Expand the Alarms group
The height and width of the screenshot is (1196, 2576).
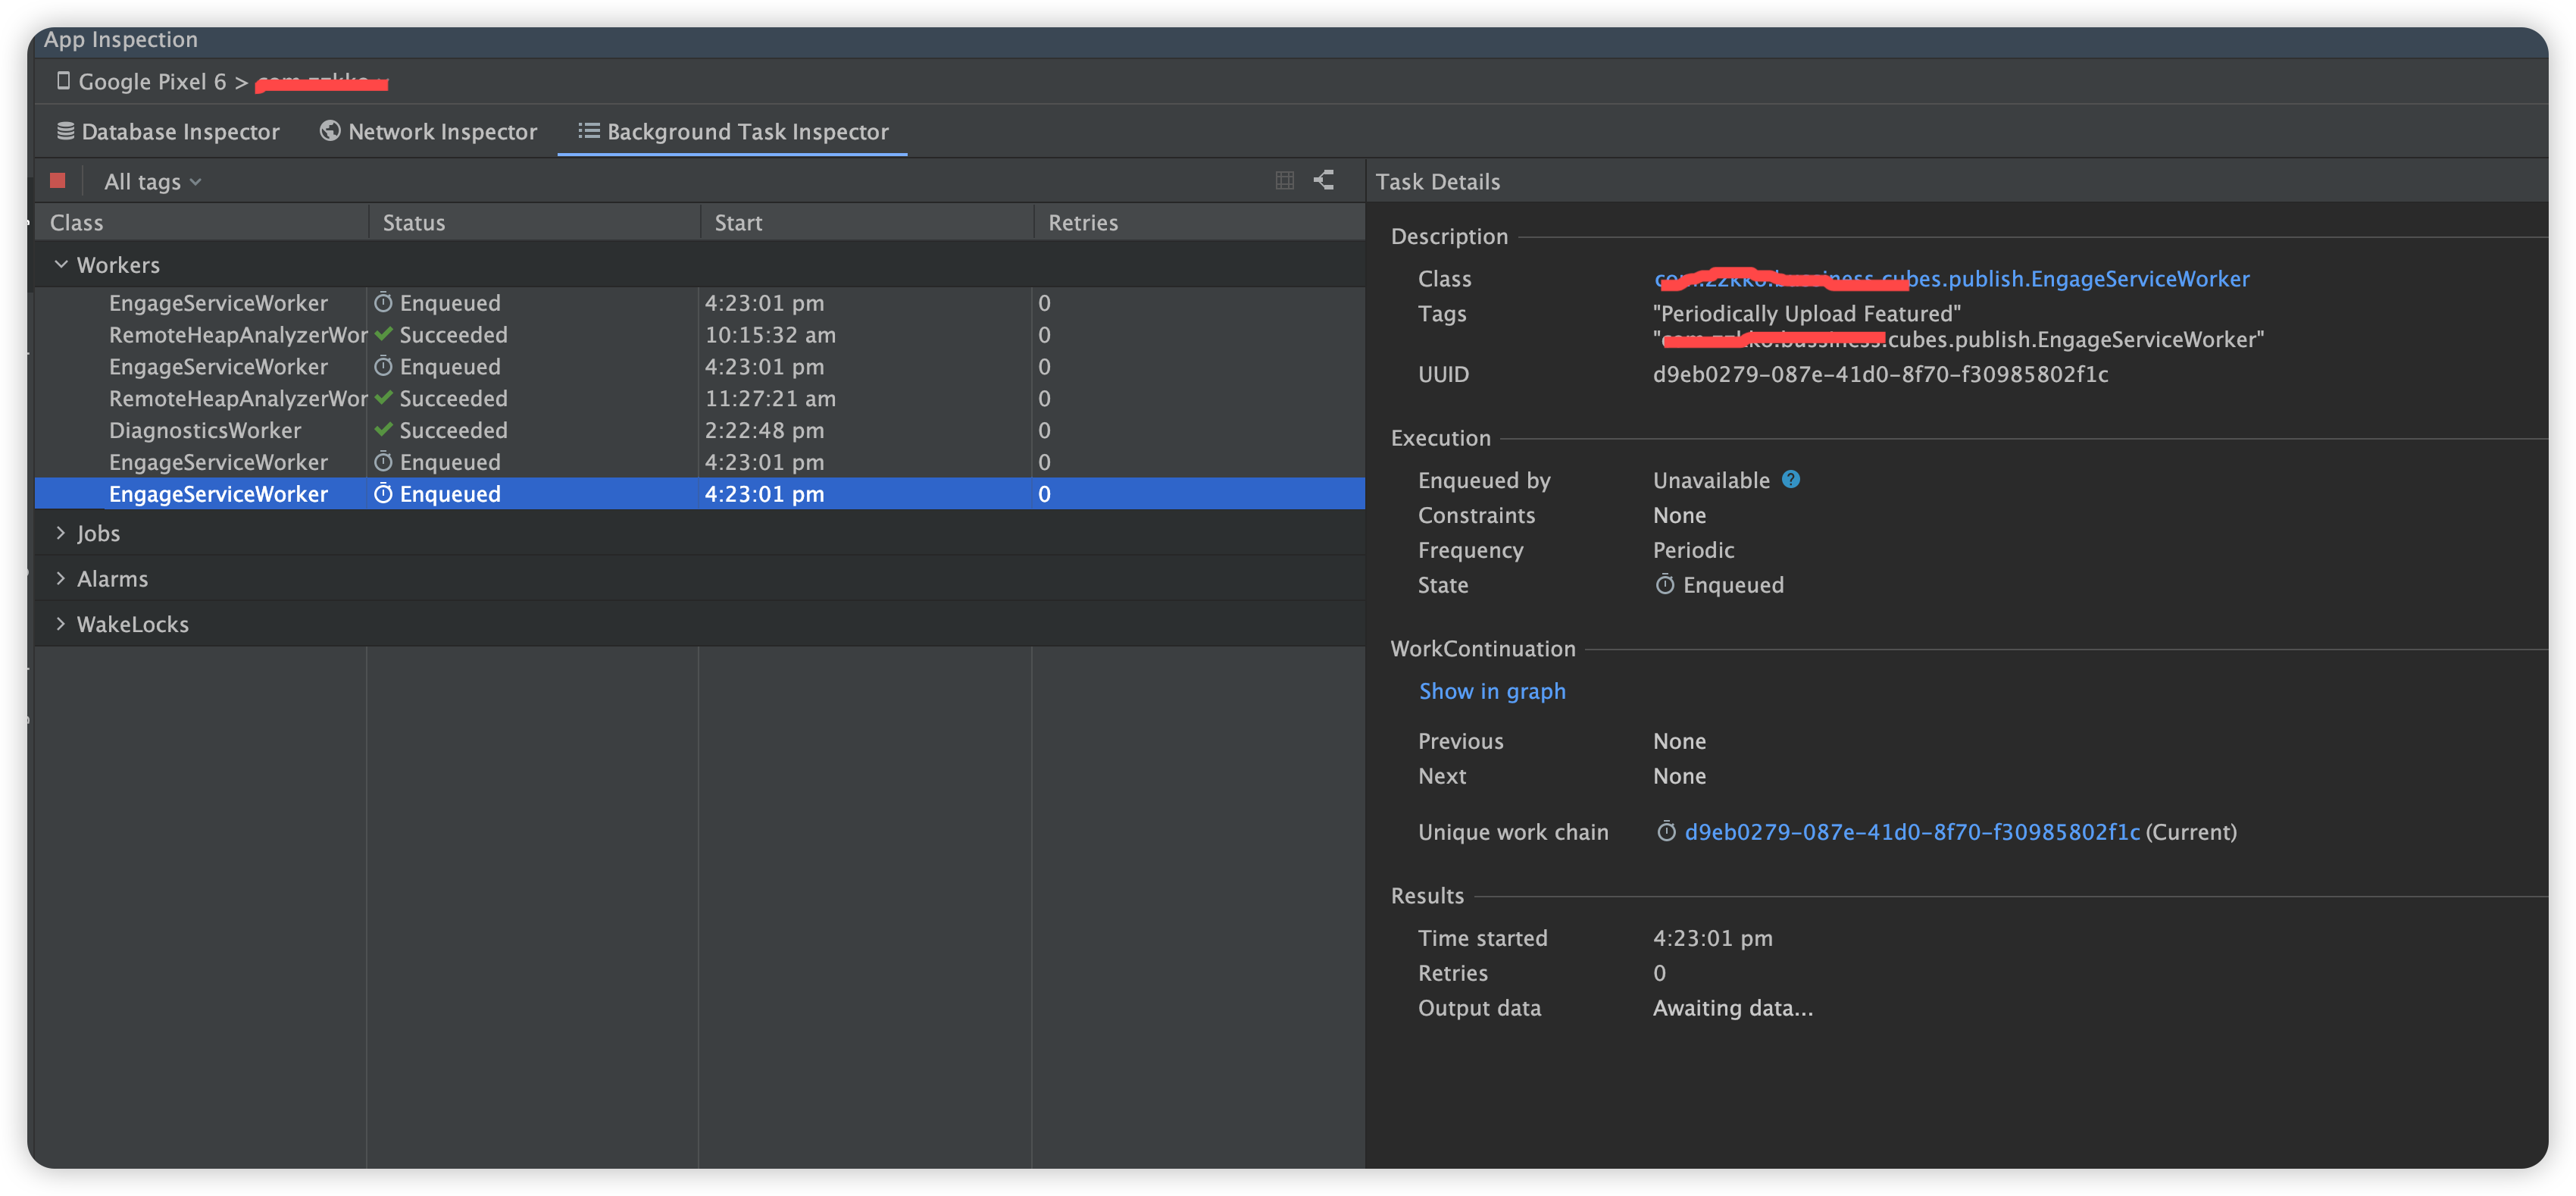pyautogui.click(x=61, y=579)
